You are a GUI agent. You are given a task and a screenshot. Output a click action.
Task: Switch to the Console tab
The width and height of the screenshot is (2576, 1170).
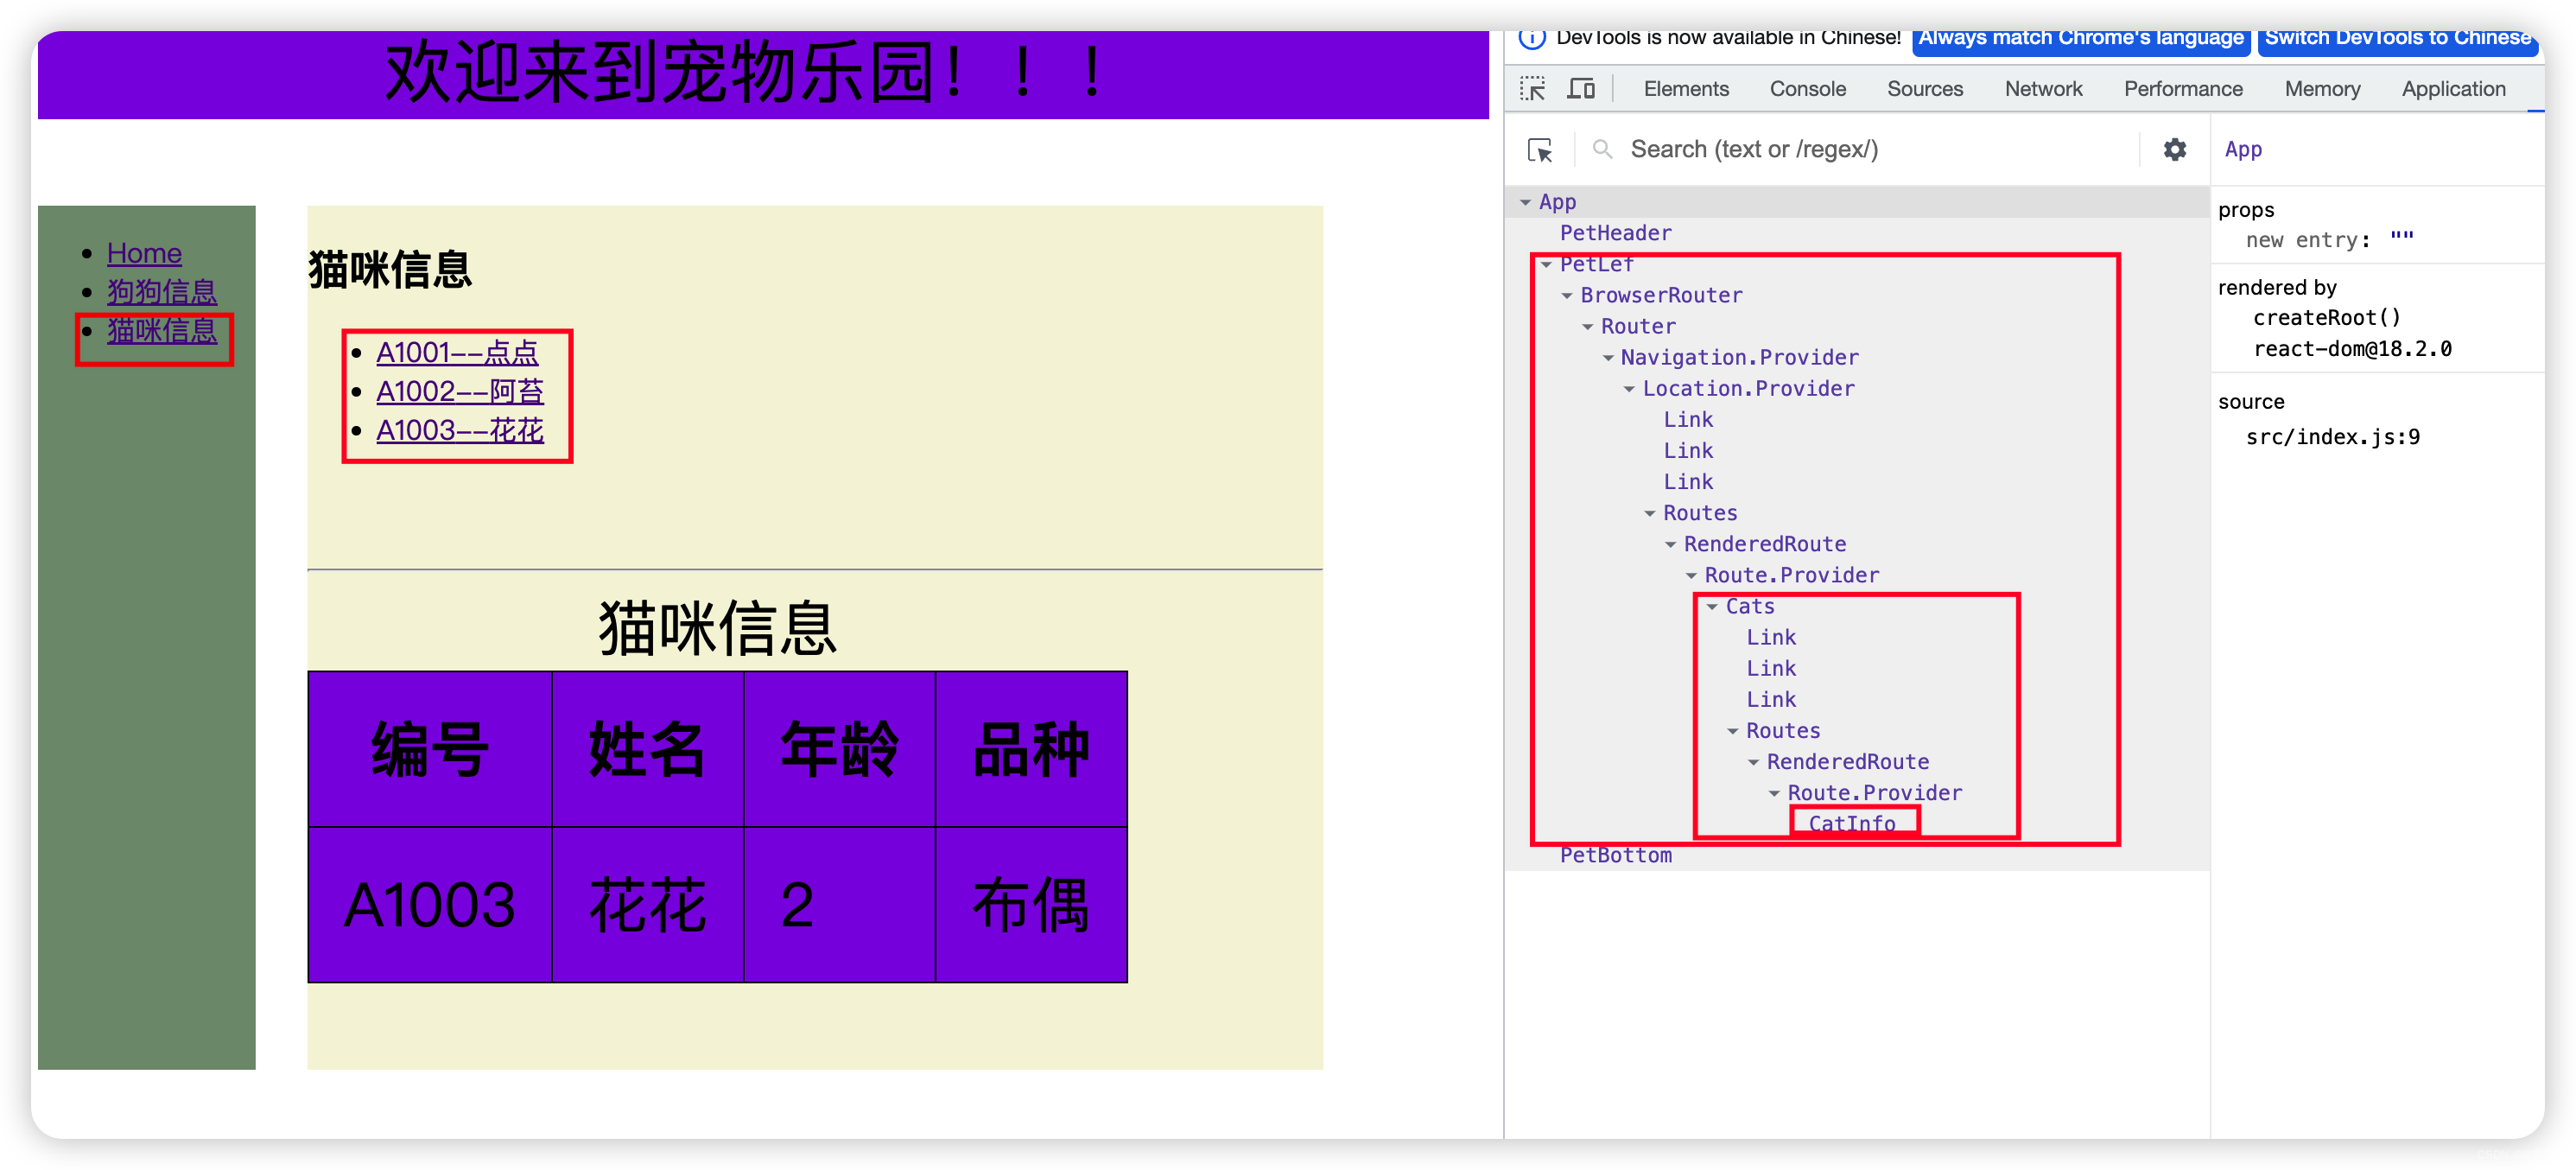[1807, 88]
